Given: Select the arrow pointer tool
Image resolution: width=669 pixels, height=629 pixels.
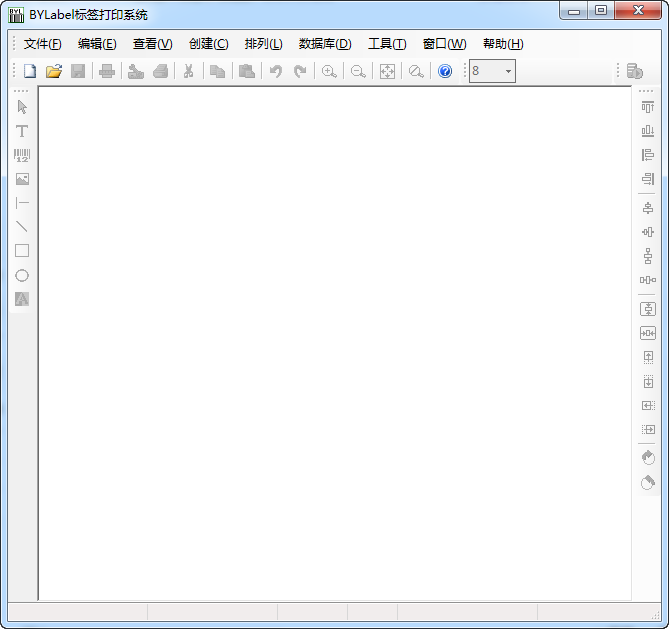Looking at the screenshot, I should tap(22, 107).
